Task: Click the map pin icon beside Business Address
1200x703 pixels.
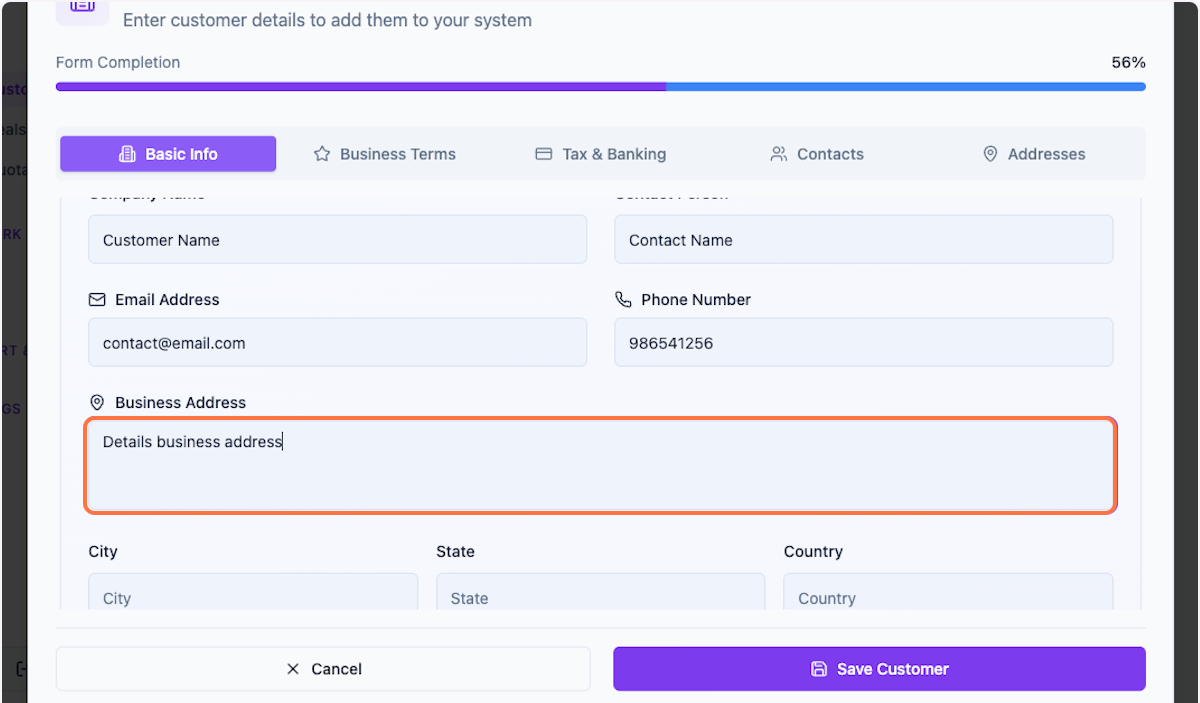Action: (97, 402)
